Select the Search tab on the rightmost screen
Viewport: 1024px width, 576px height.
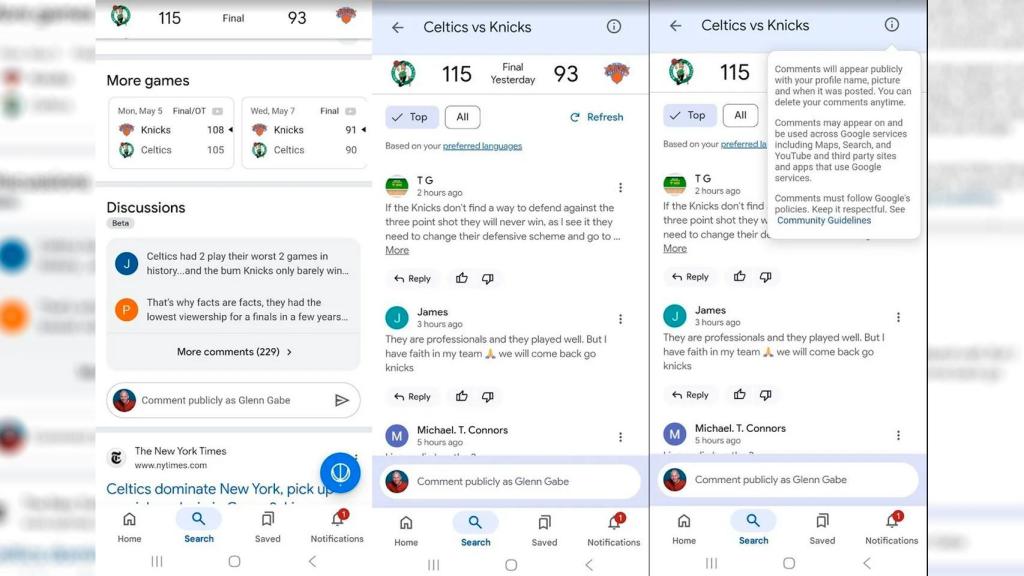pos(753,527)
